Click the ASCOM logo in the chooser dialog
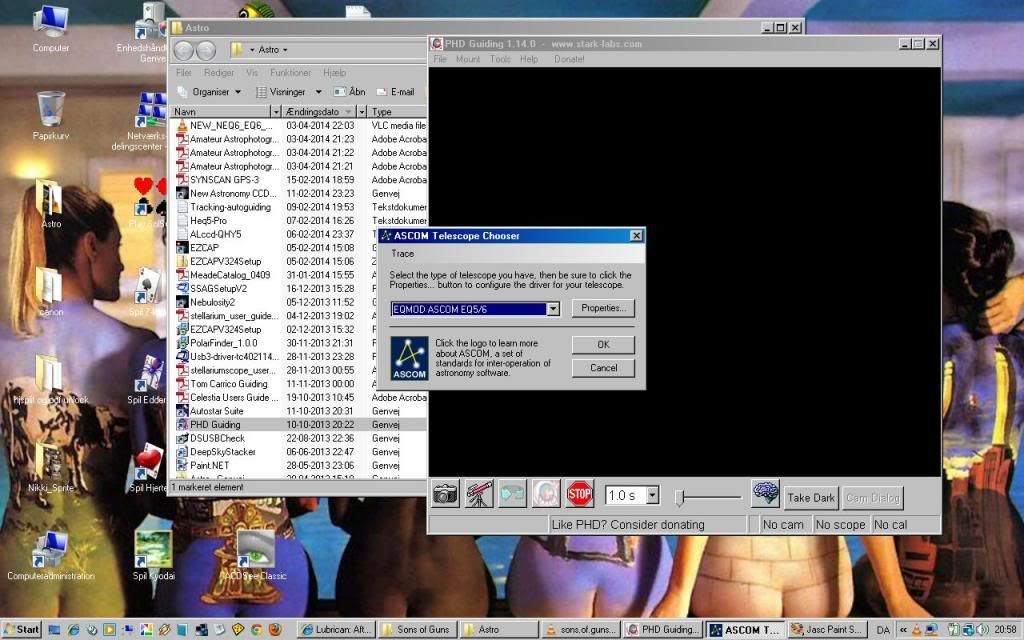The width and height of the screenshot is (1024, 640). [409, 358]
